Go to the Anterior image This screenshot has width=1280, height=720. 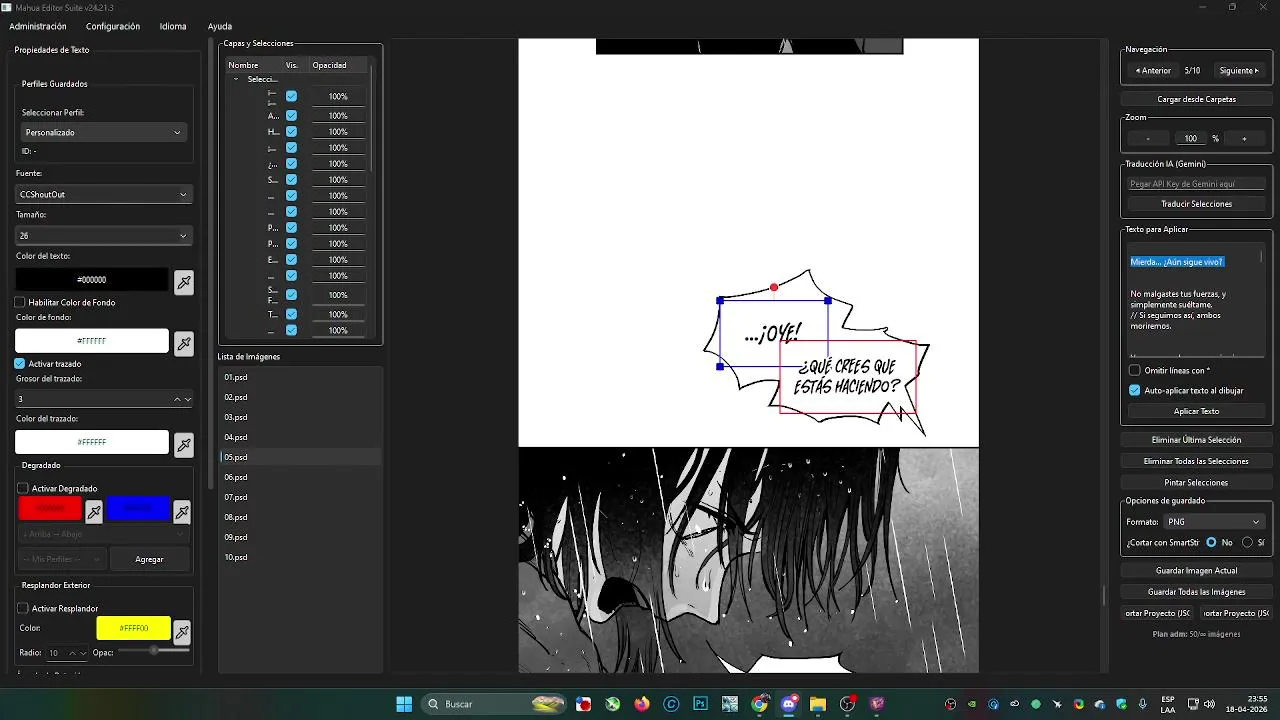[x=1153, y=71]
